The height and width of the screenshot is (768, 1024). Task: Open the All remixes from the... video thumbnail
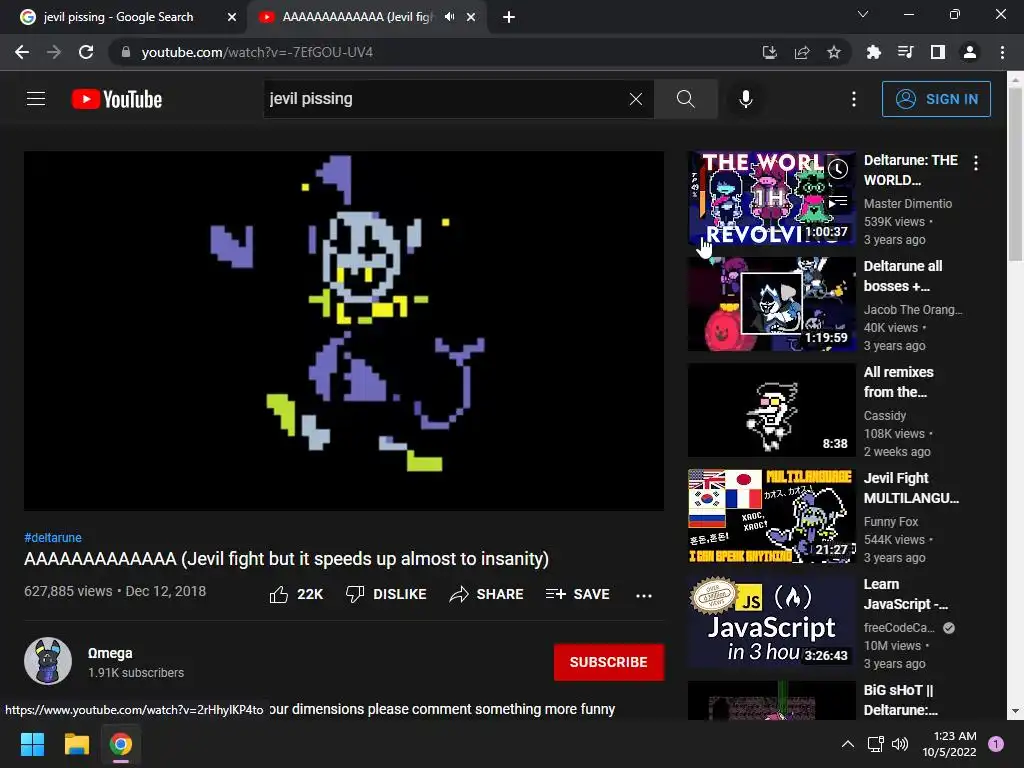[x=772, y=409]
